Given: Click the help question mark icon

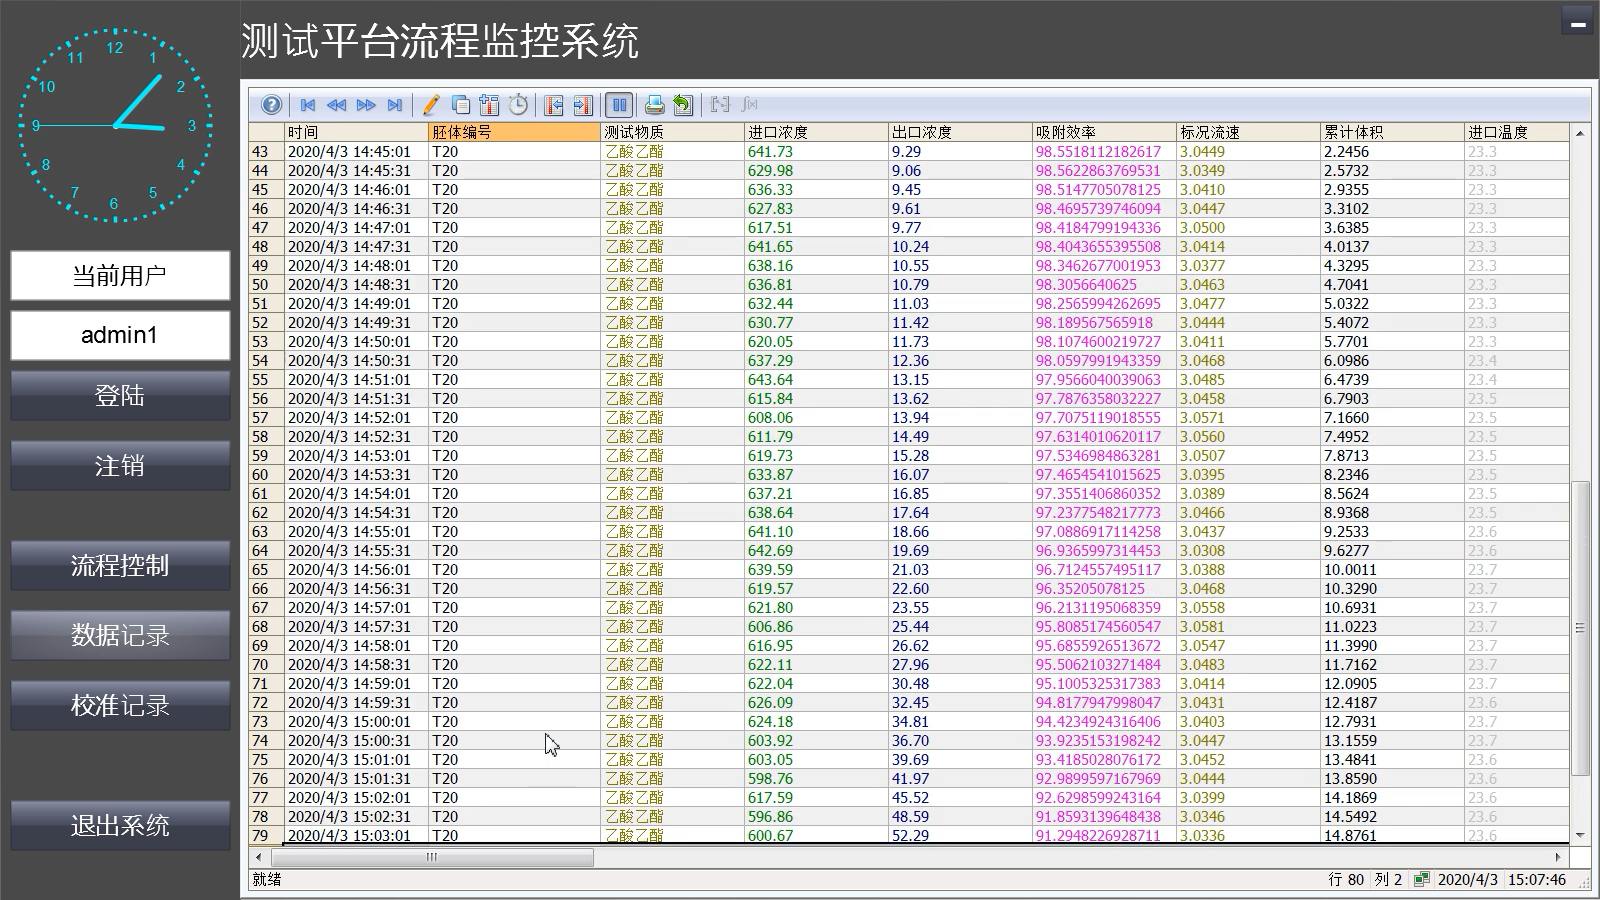Looking at the screenshot, I should (271, 105).
